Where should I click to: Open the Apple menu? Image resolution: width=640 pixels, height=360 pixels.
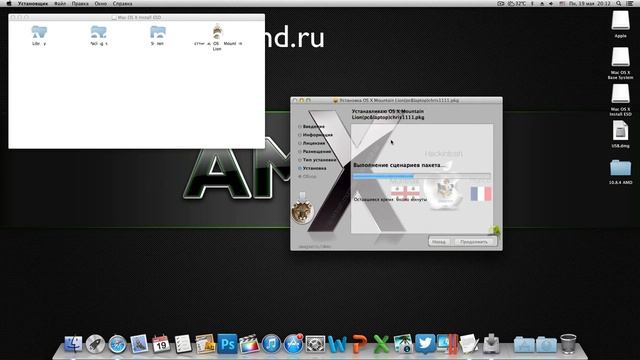[x=9, y=3]
